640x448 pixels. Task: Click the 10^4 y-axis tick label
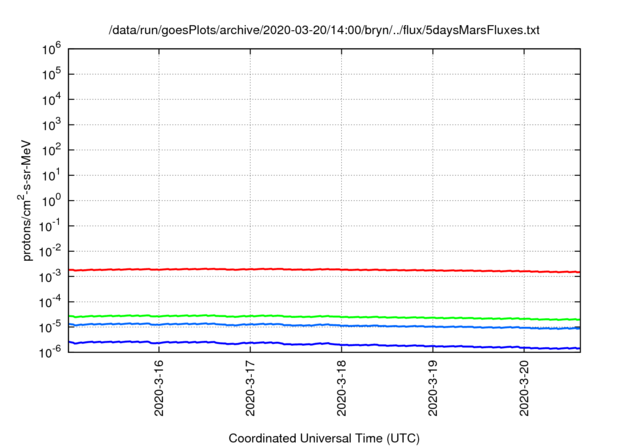51,100
